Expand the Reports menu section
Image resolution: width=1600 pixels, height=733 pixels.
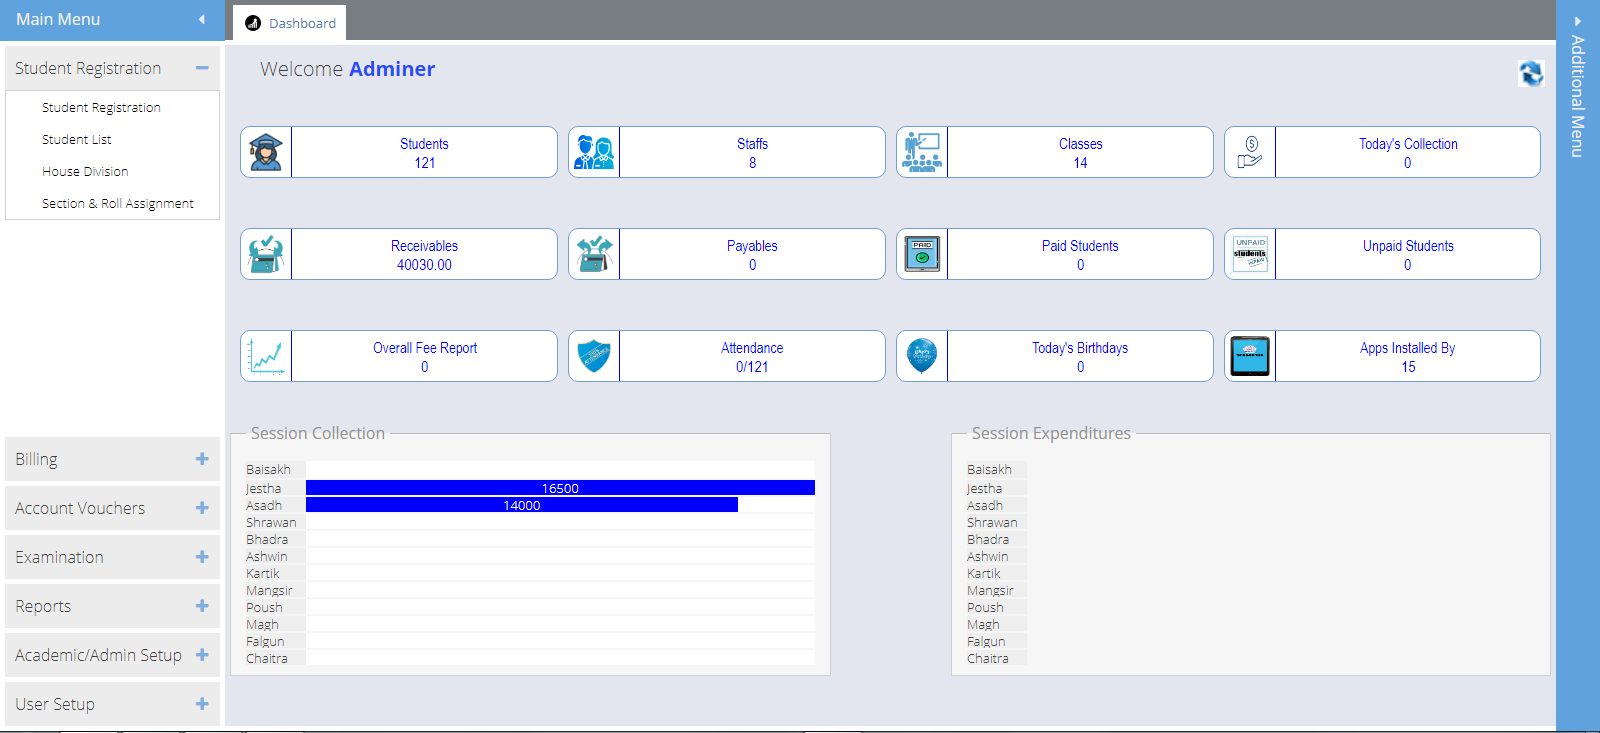[202, 606]
